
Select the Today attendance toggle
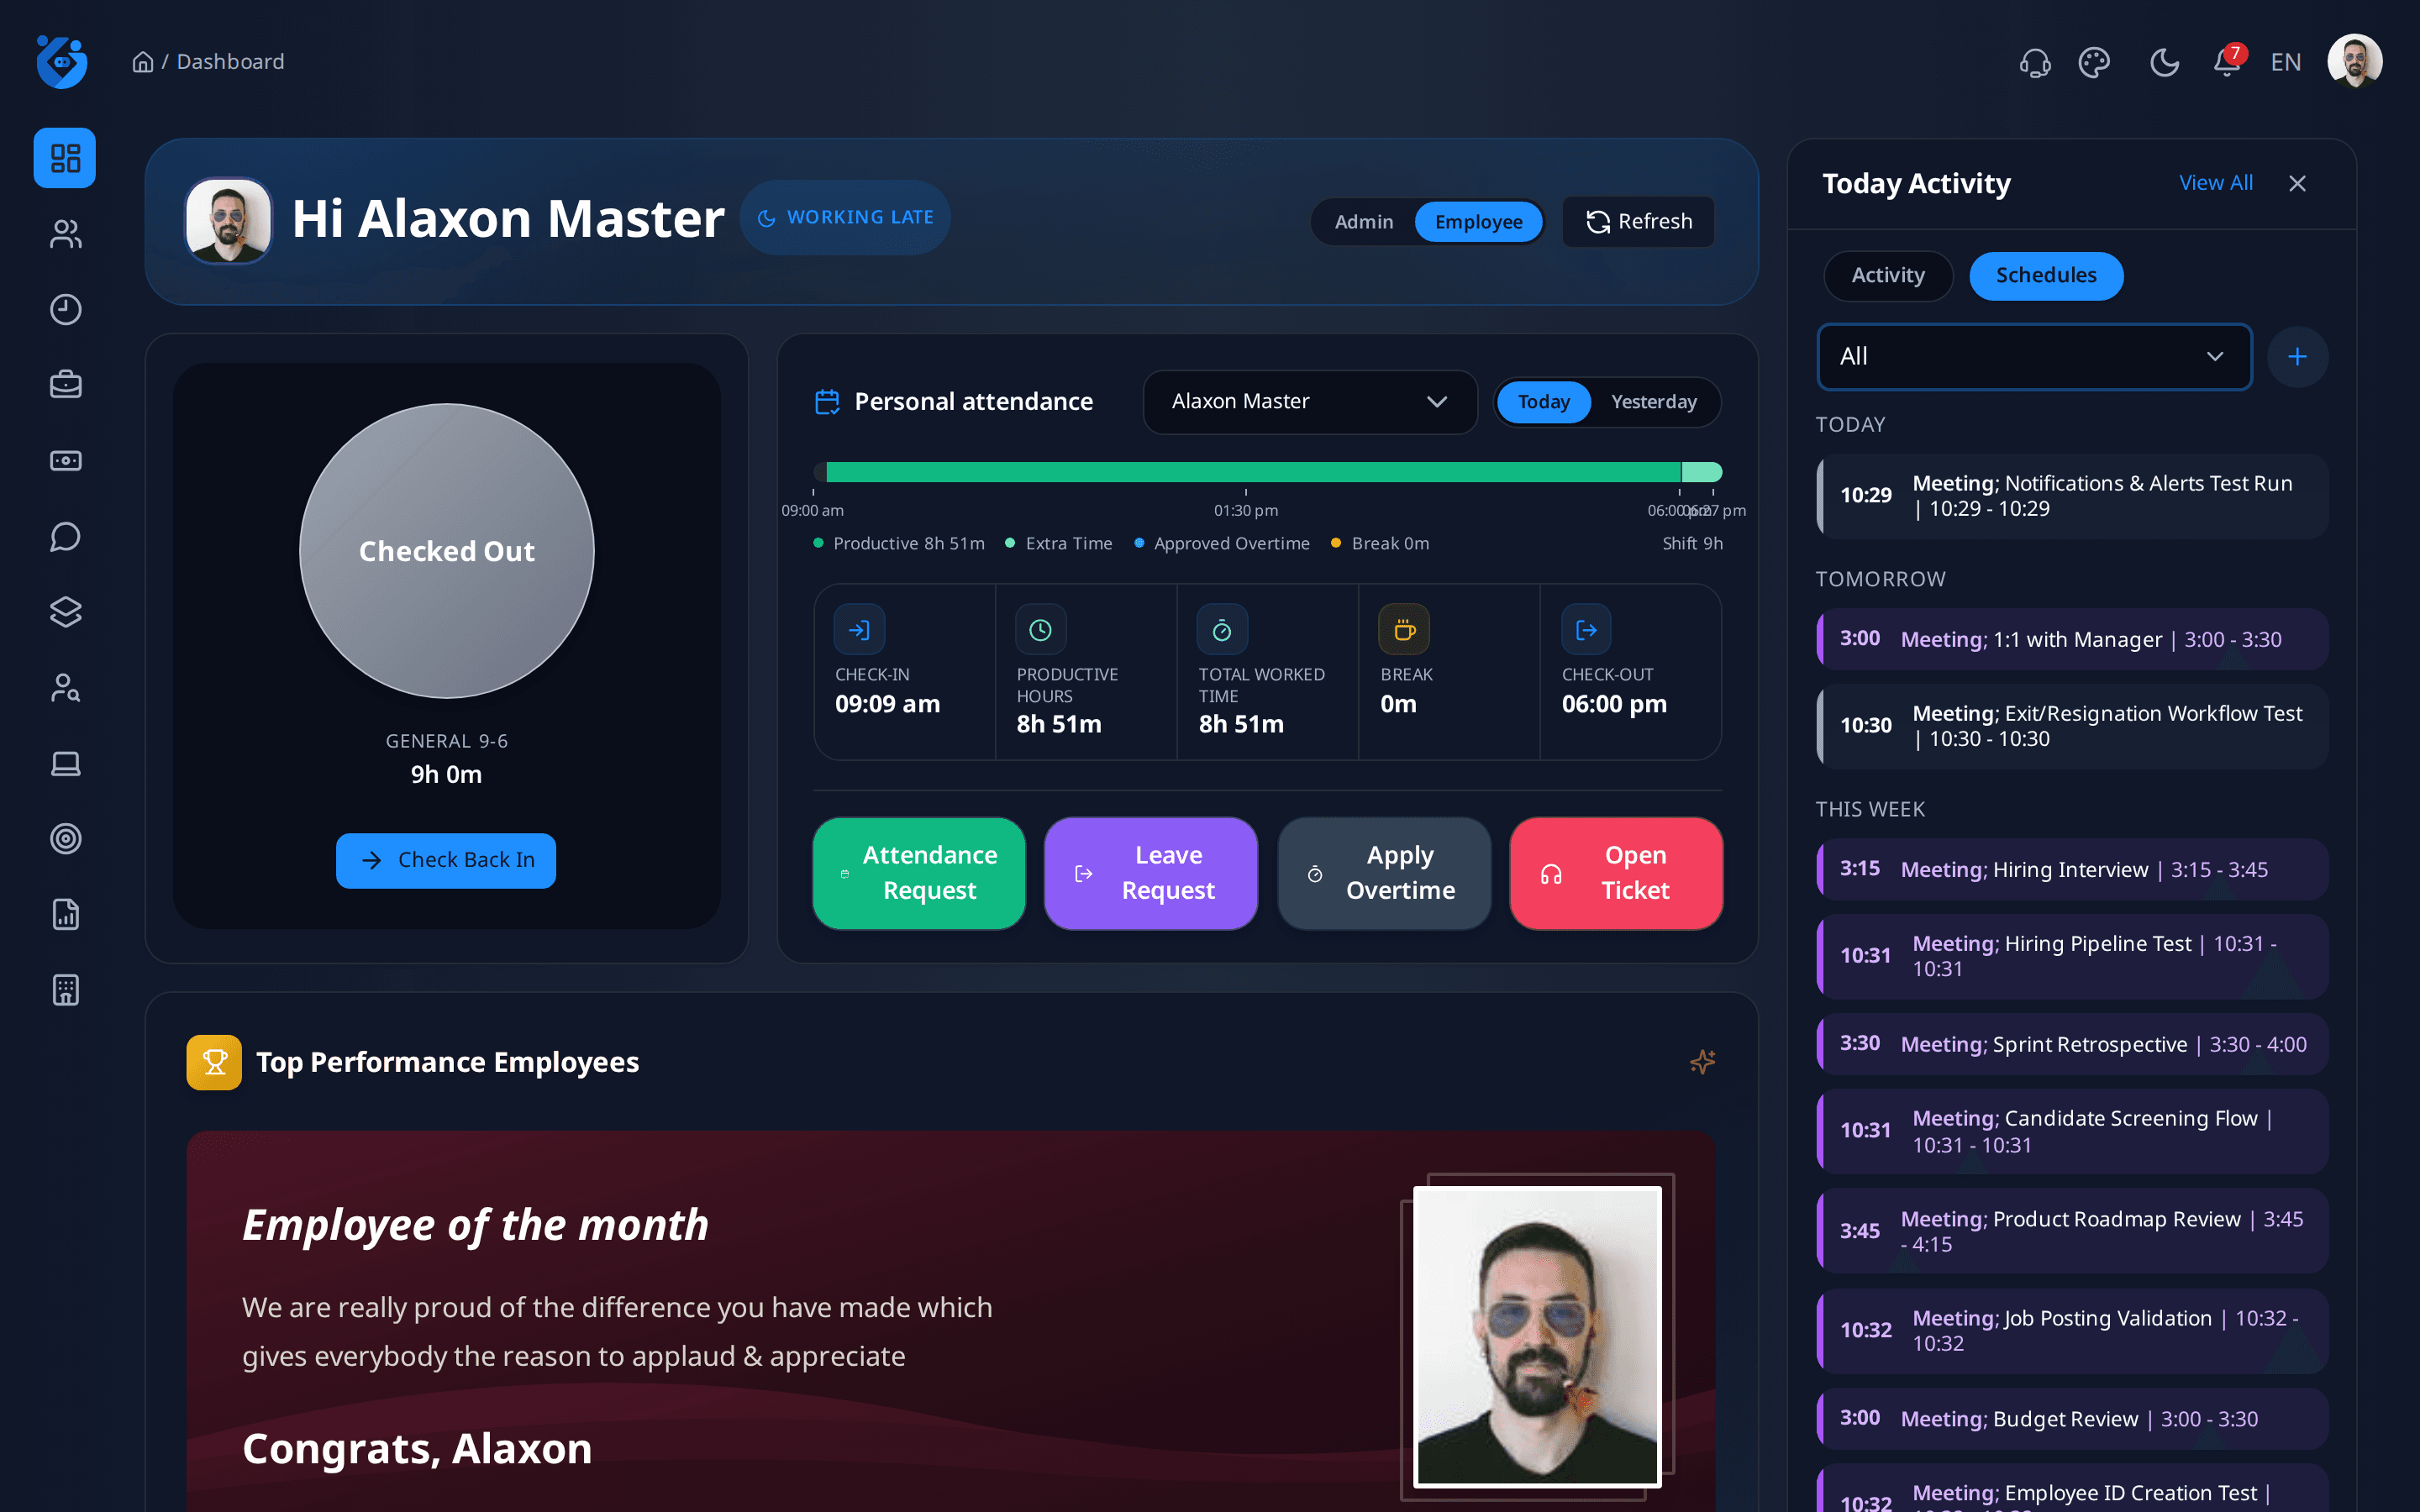1543,402
